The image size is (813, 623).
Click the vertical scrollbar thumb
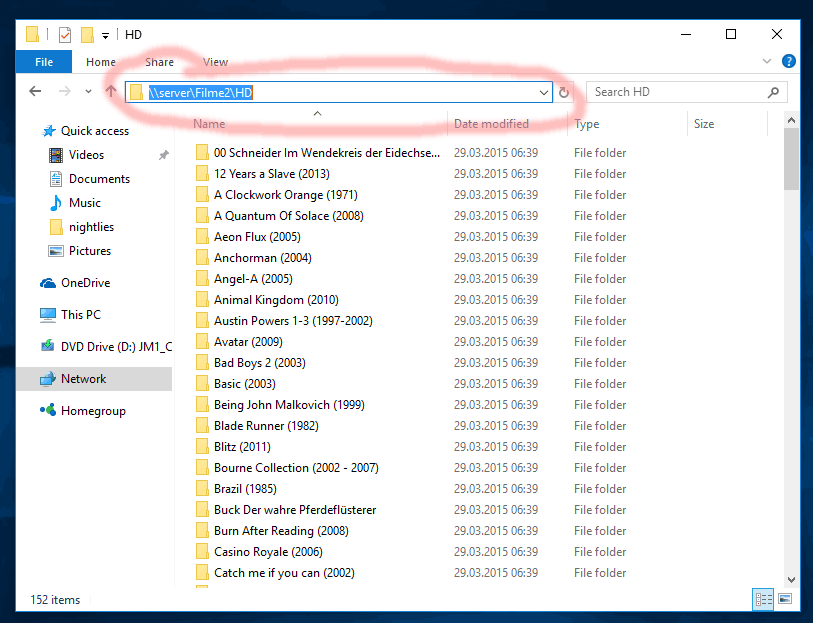point(791,159)
